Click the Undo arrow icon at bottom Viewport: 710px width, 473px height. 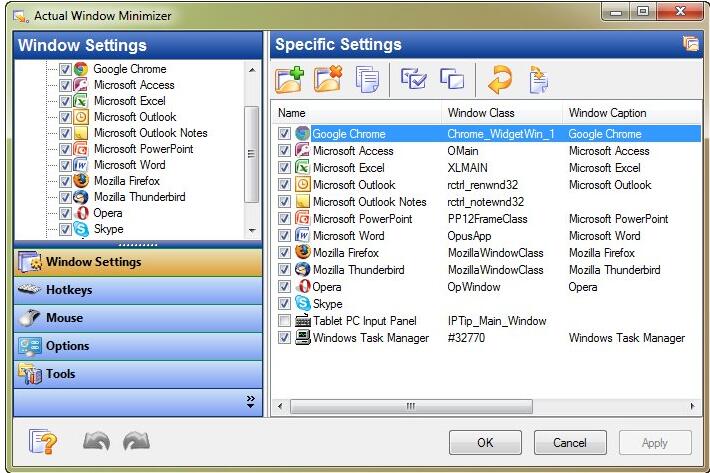tap(96, 441)
